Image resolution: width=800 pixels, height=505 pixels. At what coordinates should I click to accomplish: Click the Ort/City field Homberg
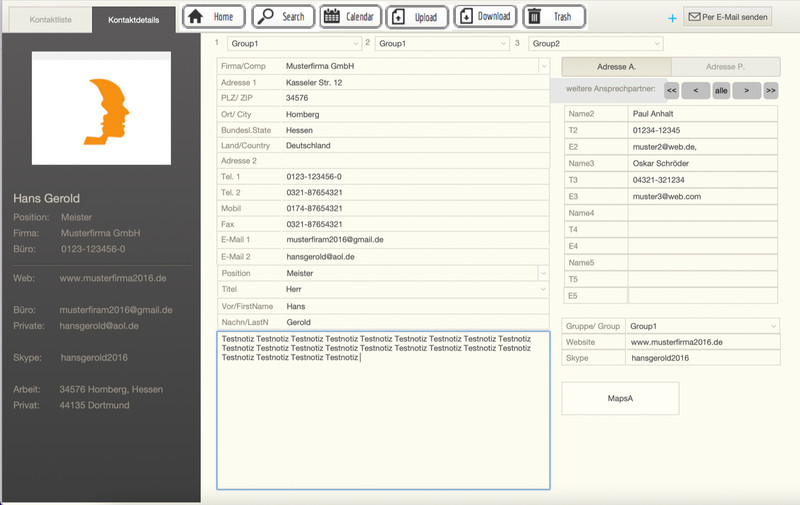coord(415,114)
